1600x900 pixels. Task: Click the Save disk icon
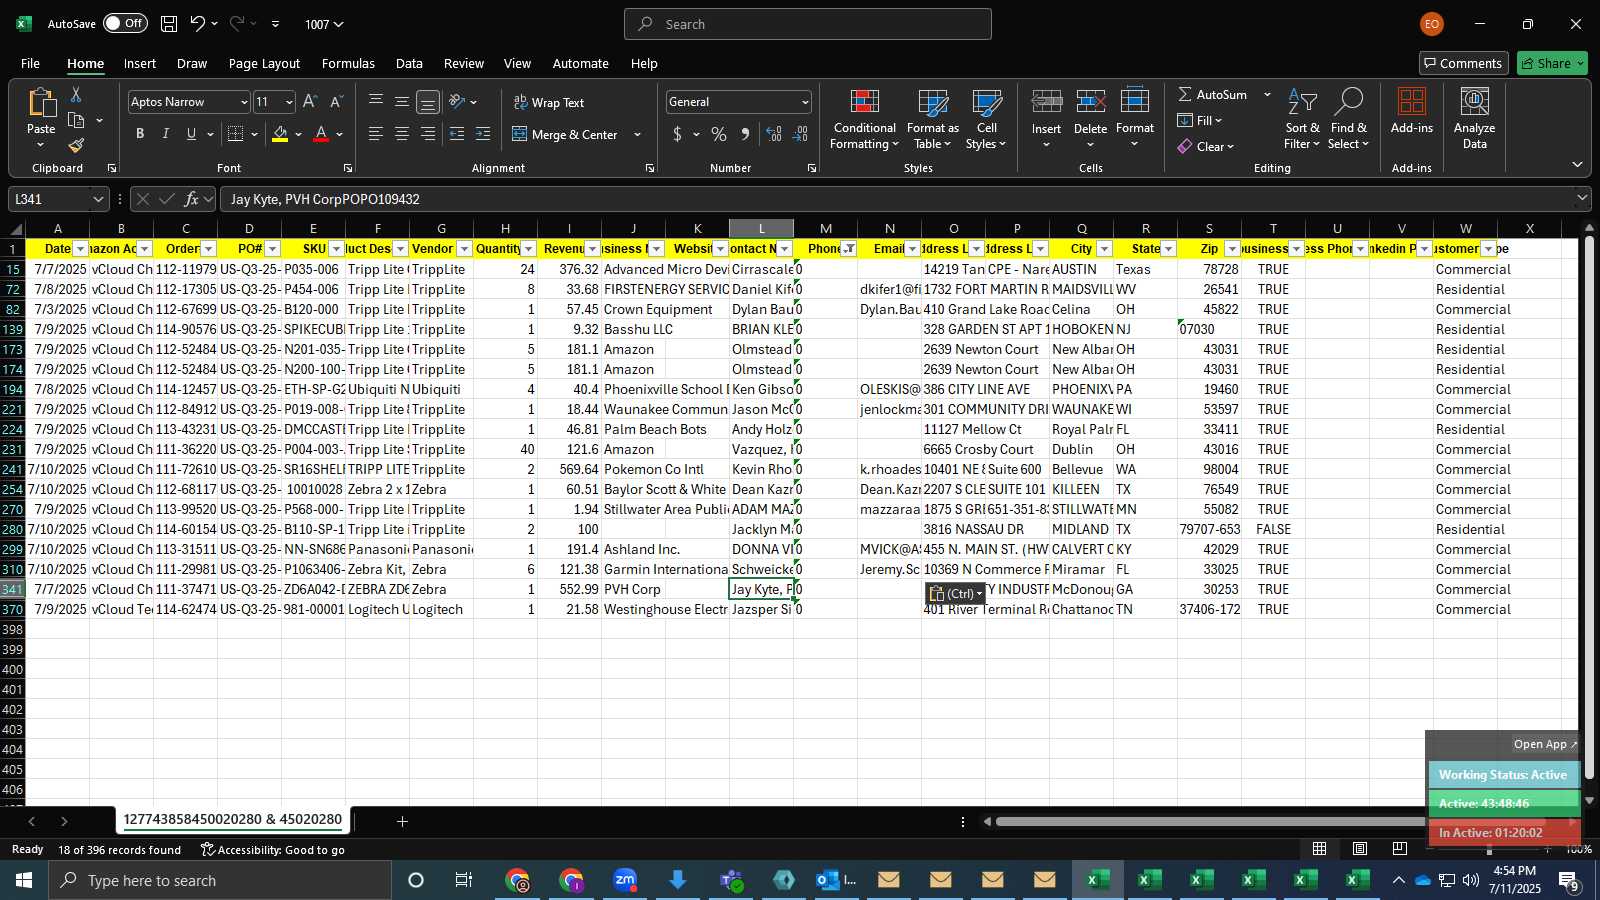click(169, 24)
